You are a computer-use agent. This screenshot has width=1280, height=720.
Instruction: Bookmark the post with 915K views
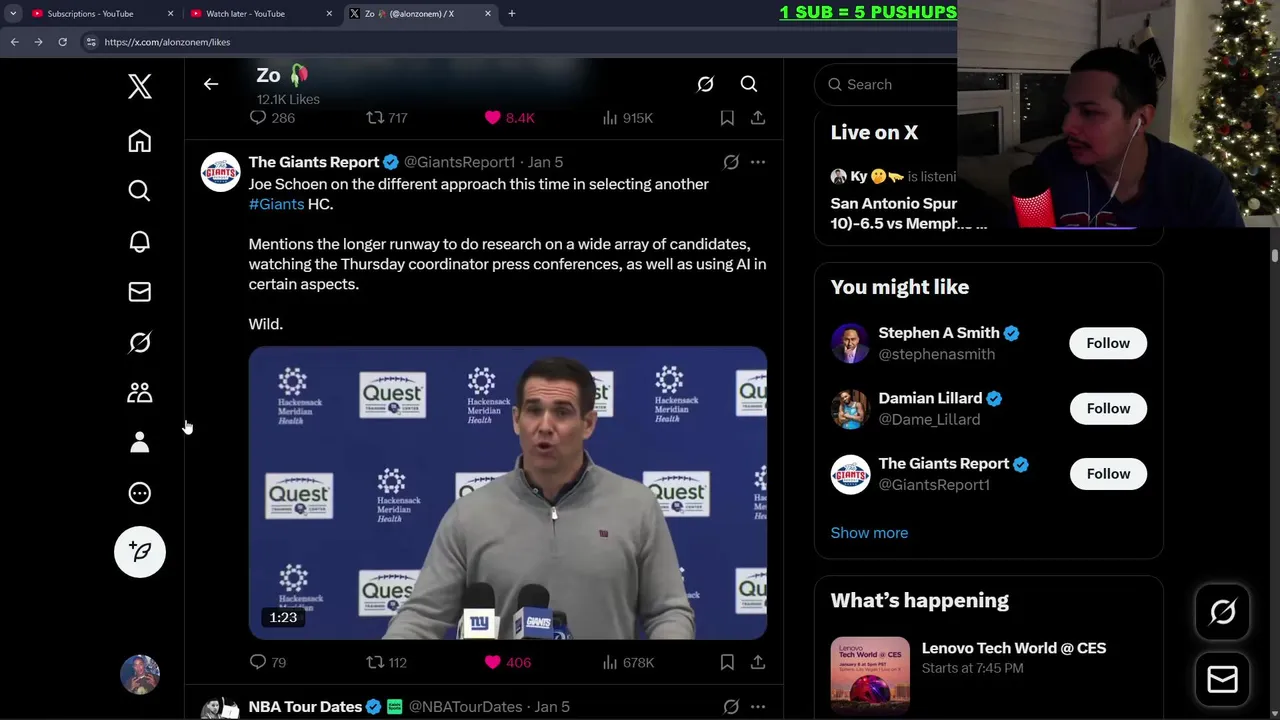(727, 118)
